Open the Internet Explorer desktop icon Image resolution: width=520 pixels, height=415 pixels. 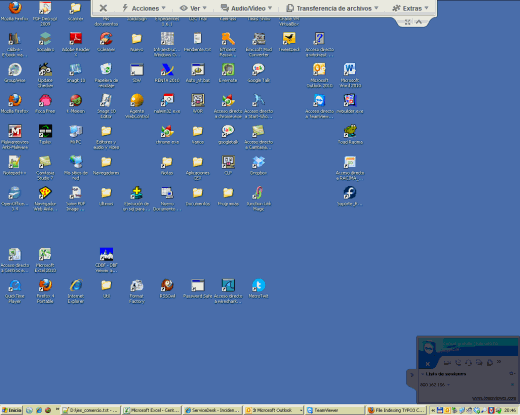tap(76, 291)
